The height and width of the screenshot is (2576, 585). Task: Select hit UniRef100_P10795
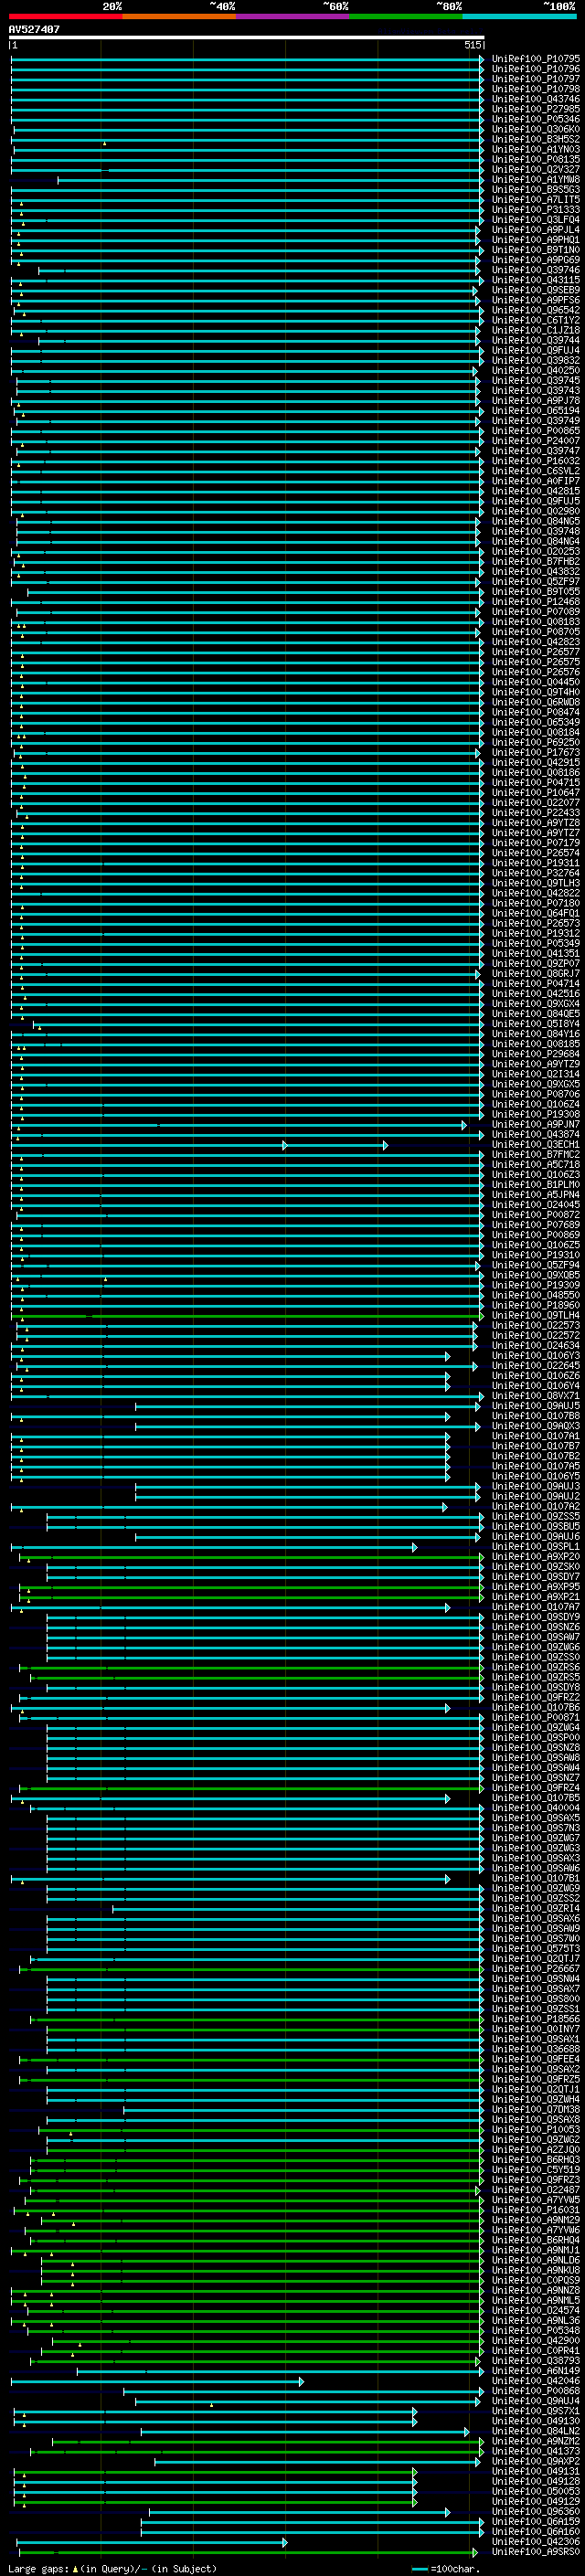pos(536,59)
